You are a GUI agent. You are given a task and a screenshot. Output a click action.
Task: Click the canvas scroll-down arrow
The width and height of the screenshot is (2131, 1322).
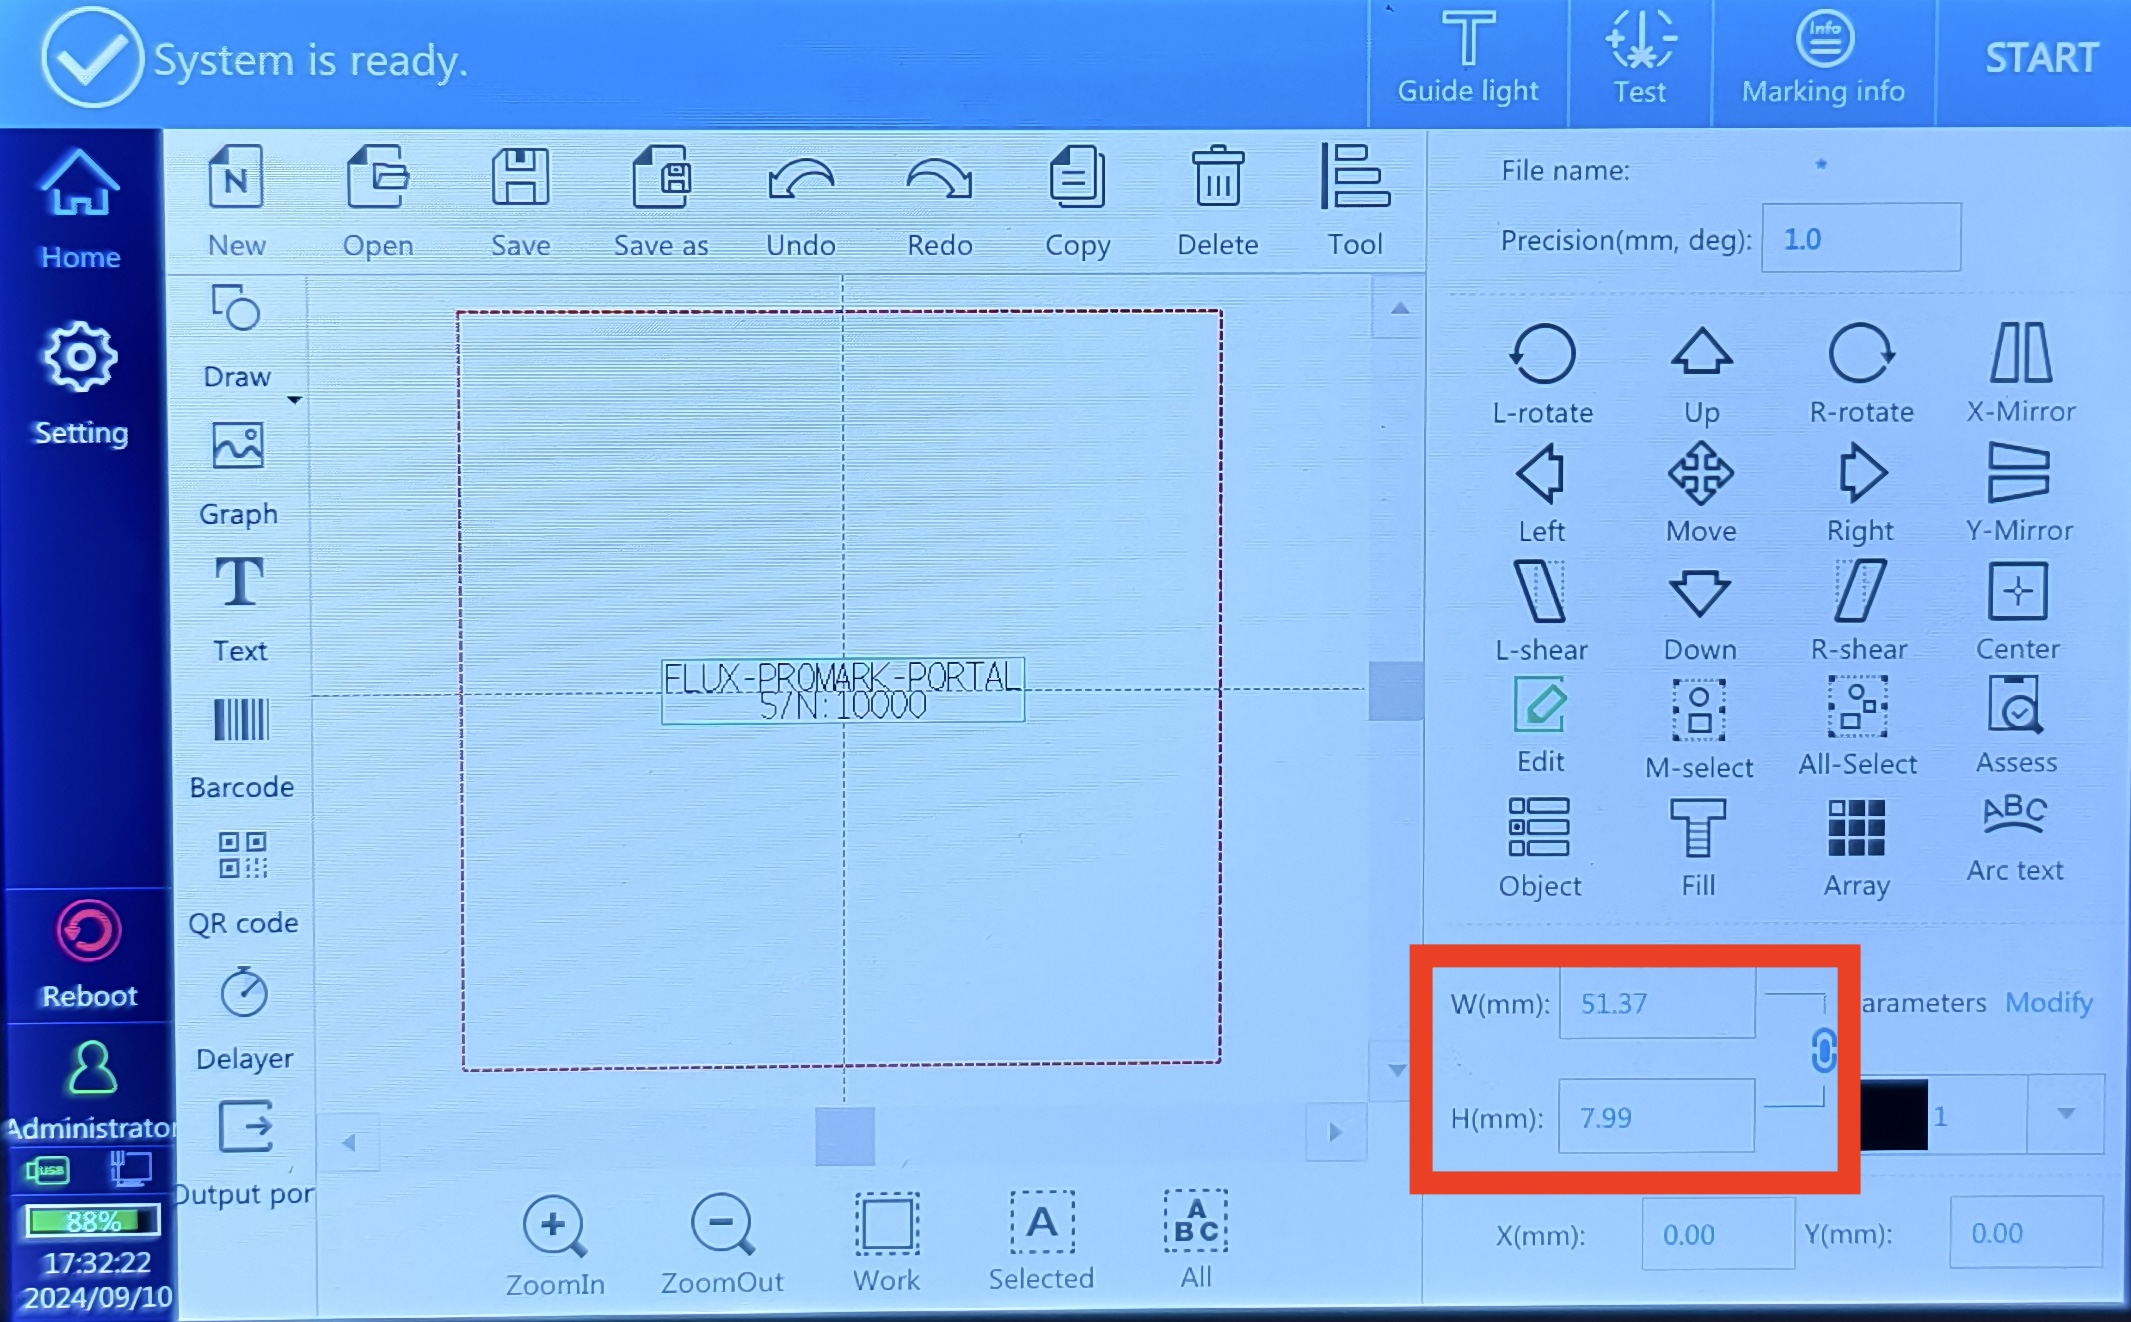[1397, 1070]
